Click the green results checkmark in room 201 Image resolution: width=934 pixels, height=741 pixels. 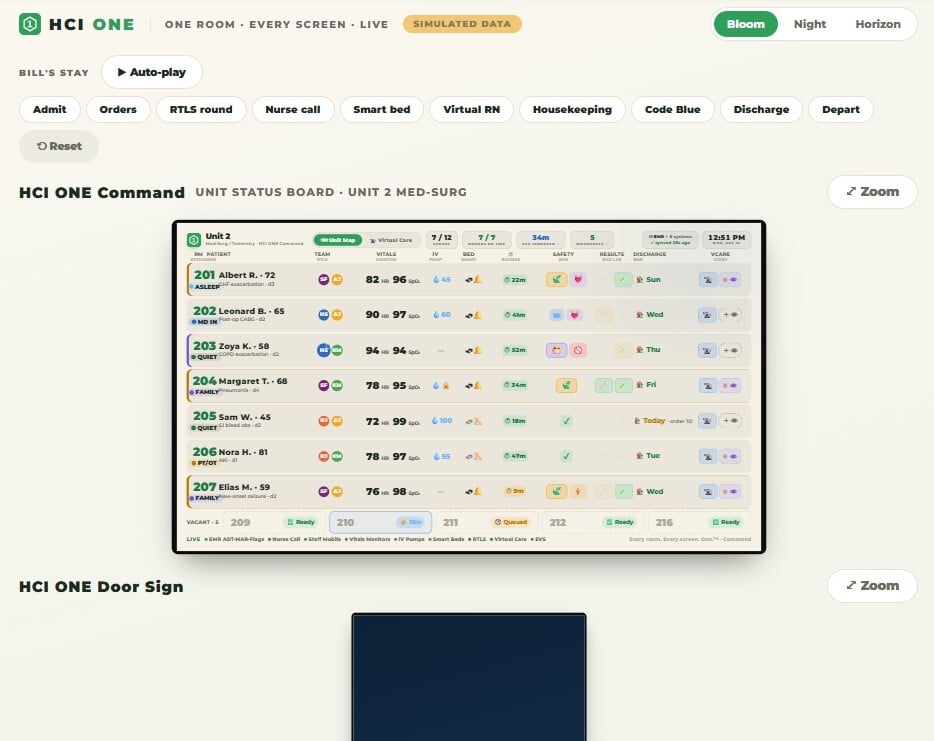[623, 279]
